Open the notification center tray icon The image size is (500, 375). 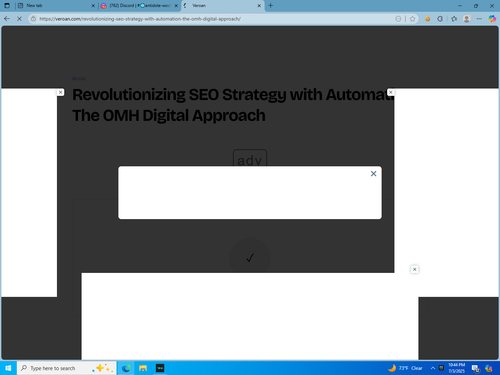click(476, 368)
